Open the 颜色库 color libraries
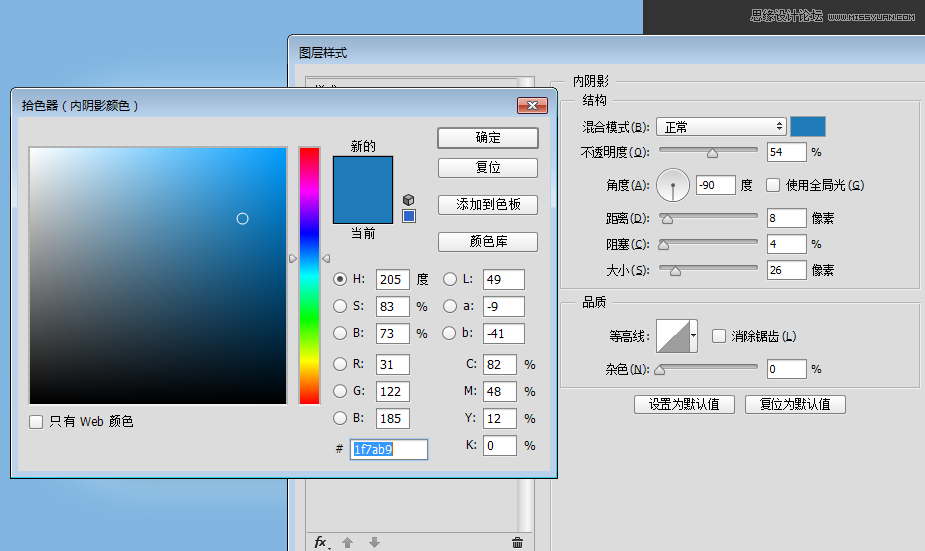The height and width of the screenshot is (551, 925). click(488, 242)
